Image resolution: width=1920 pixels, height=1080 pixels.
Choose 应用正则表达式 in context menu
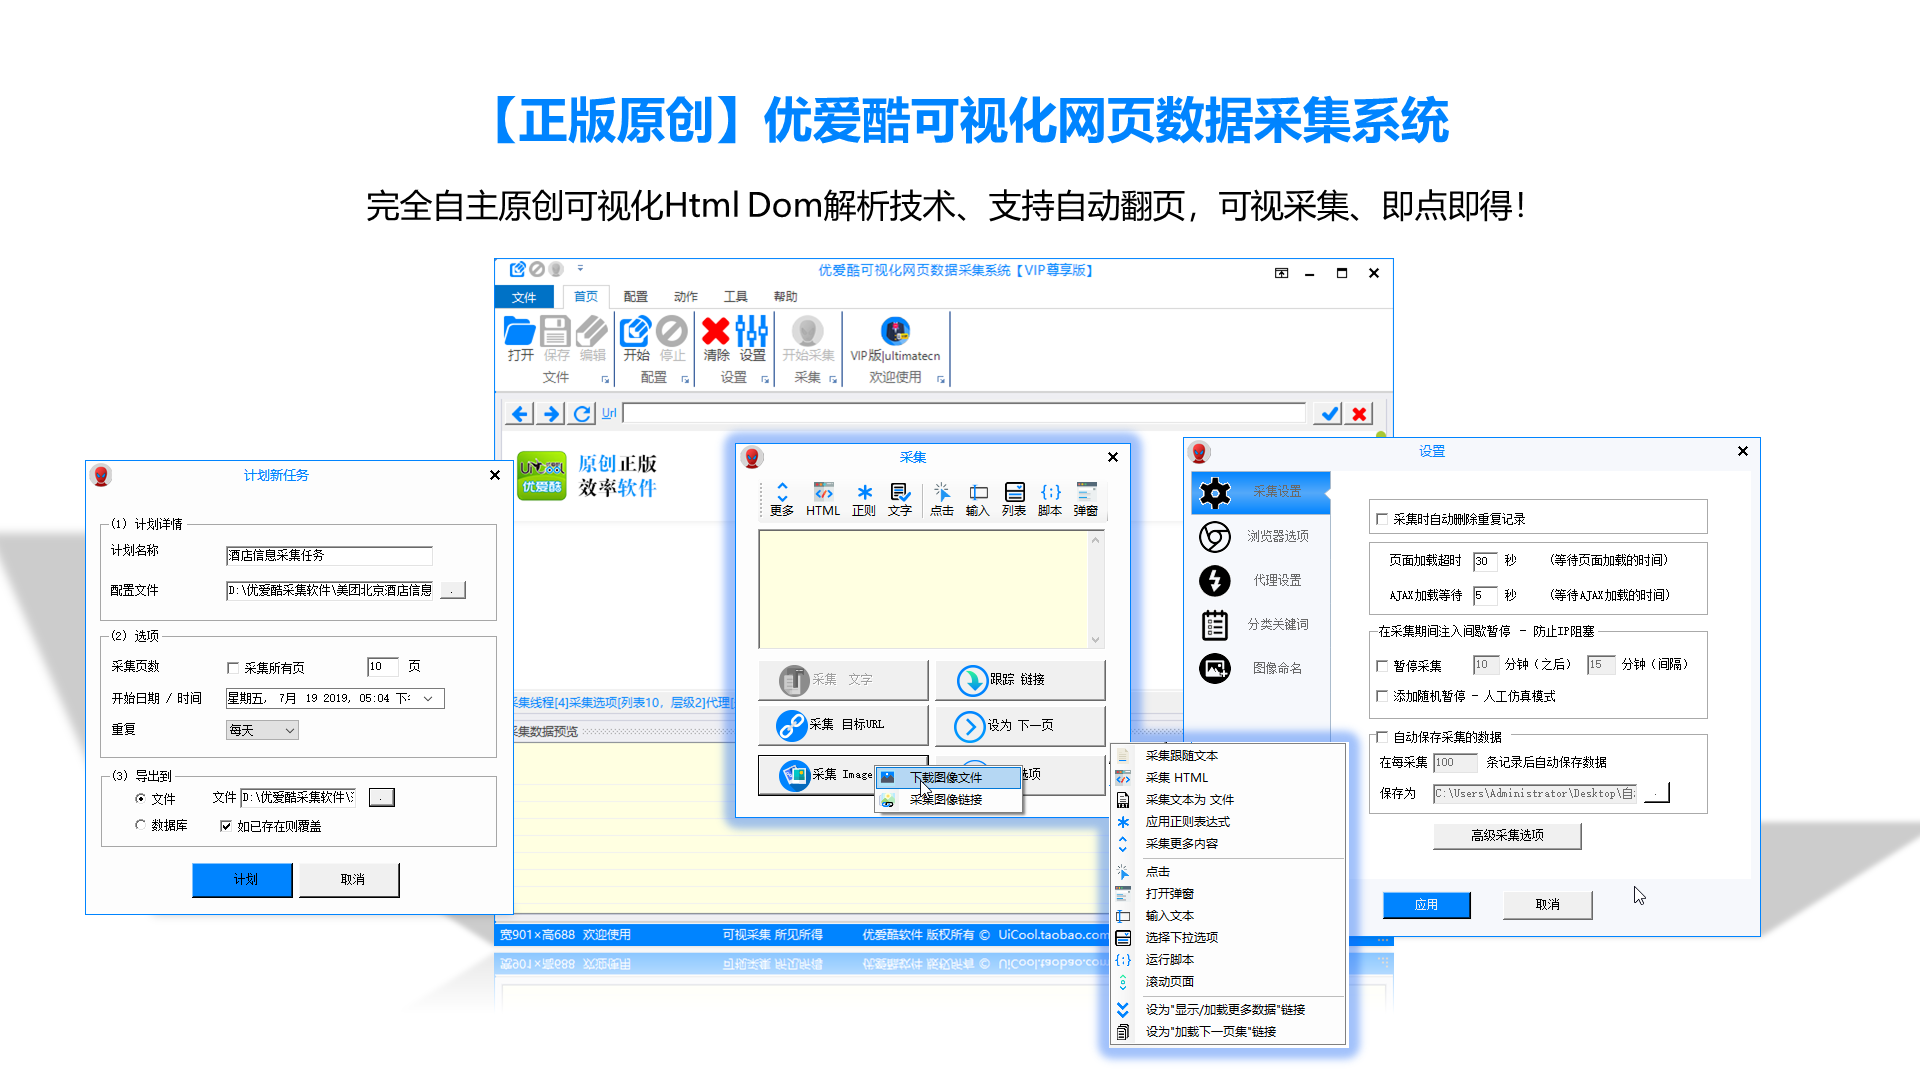(1228, 822)
